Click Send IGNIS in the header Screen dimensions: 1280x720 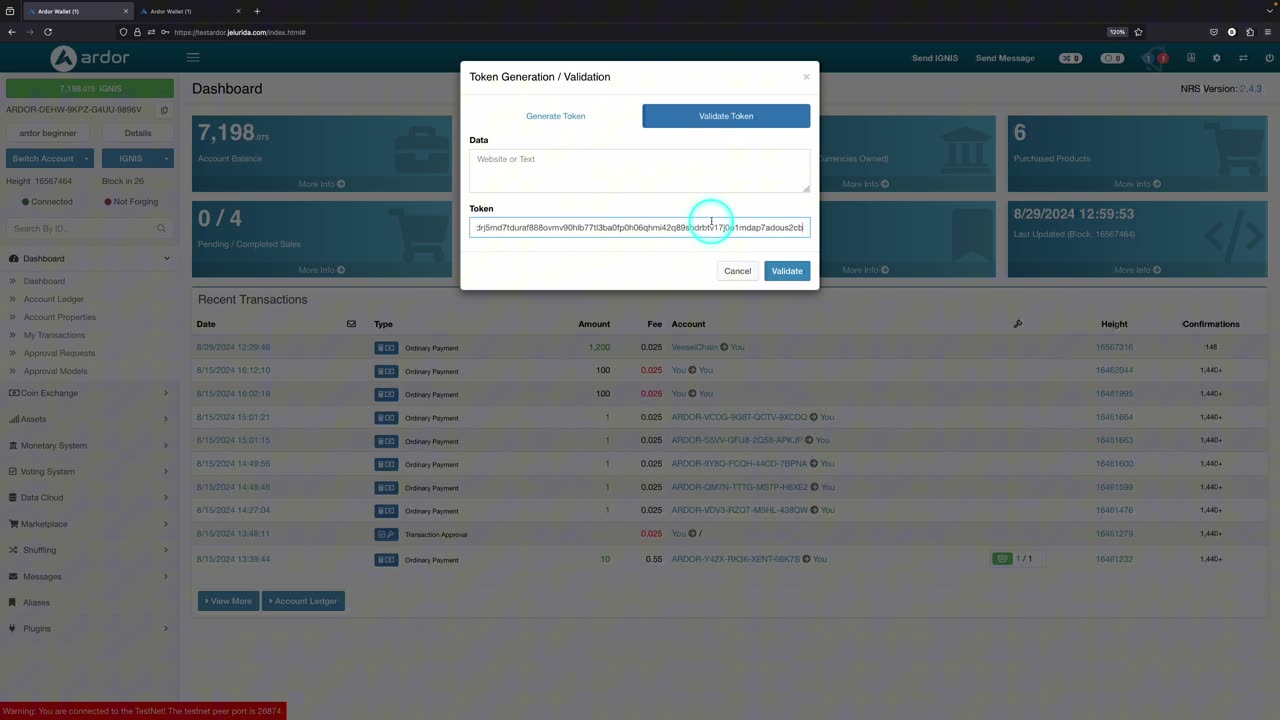pyautogui.click(x=935, y=58)
